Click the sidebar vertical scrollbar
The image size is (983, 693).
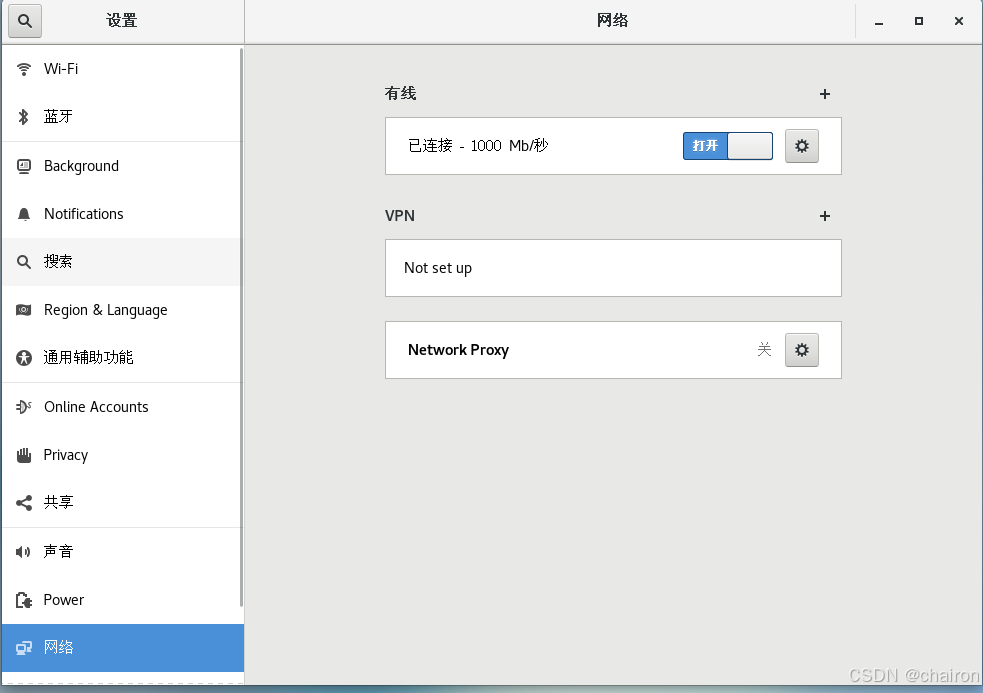(241, 326)
